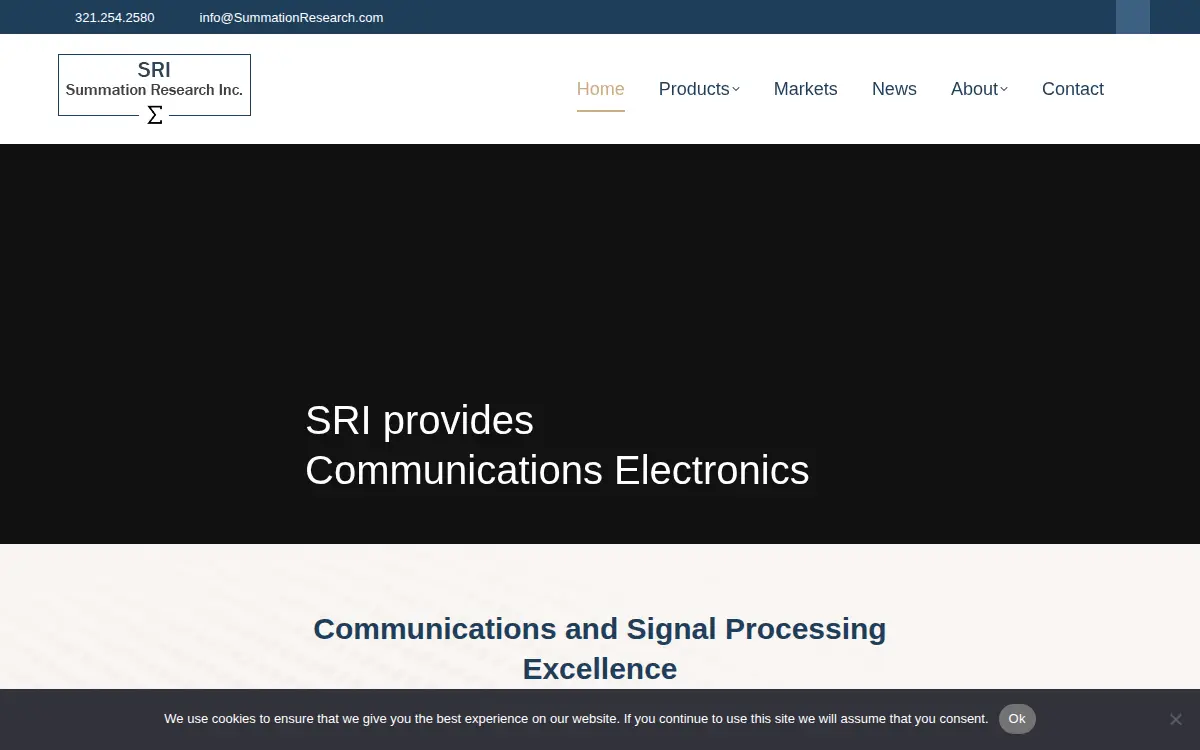Click the Ok button on cookie notice
The width and height of the screenshot is (1200, 750).
[x=1017, y=719]
